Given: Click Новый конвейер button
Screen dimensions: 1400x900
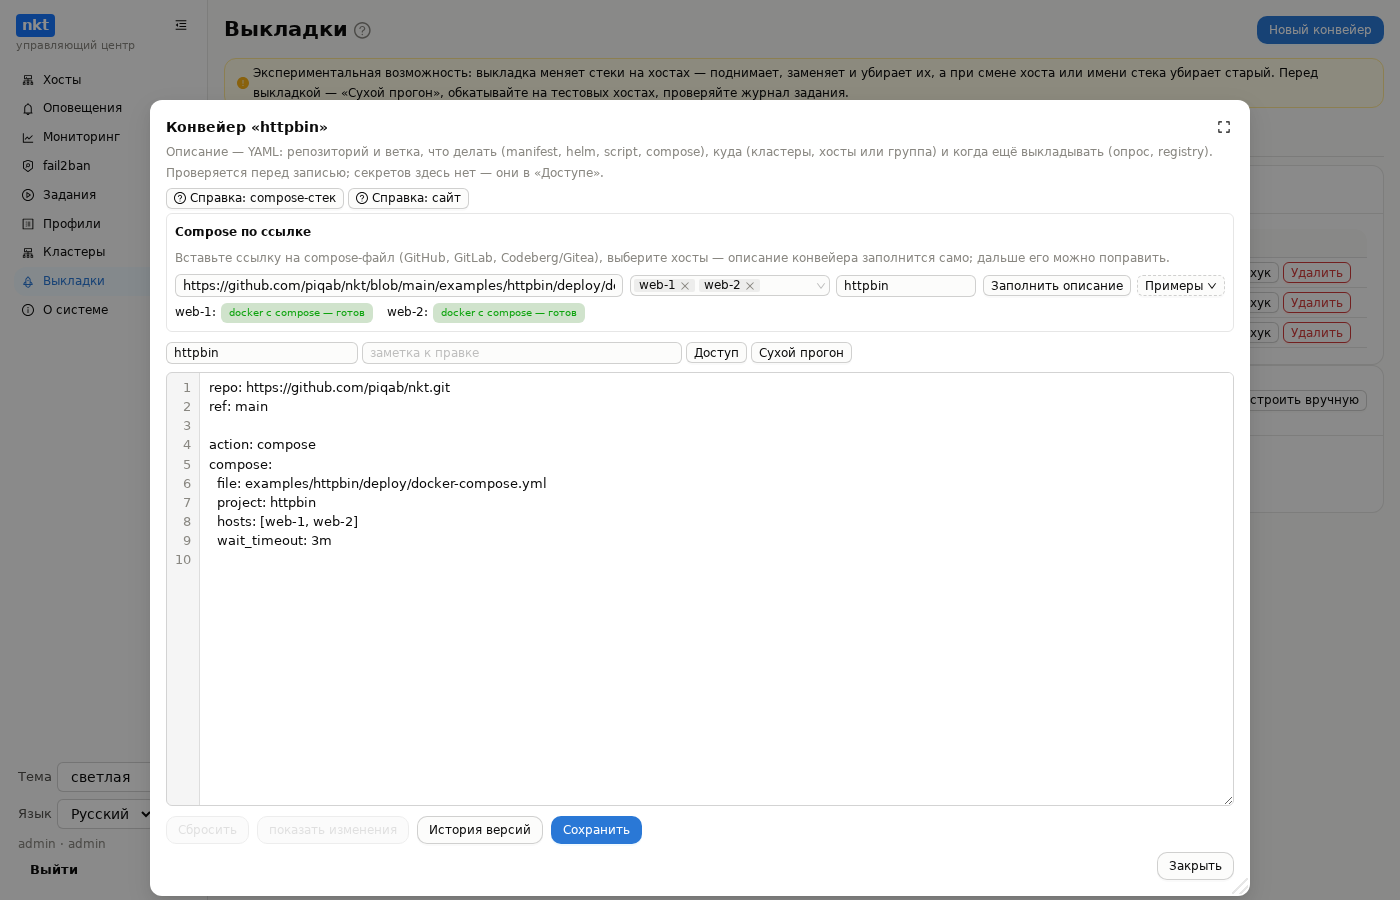Looking at the screenshot, I should (x=1320, y=30).
